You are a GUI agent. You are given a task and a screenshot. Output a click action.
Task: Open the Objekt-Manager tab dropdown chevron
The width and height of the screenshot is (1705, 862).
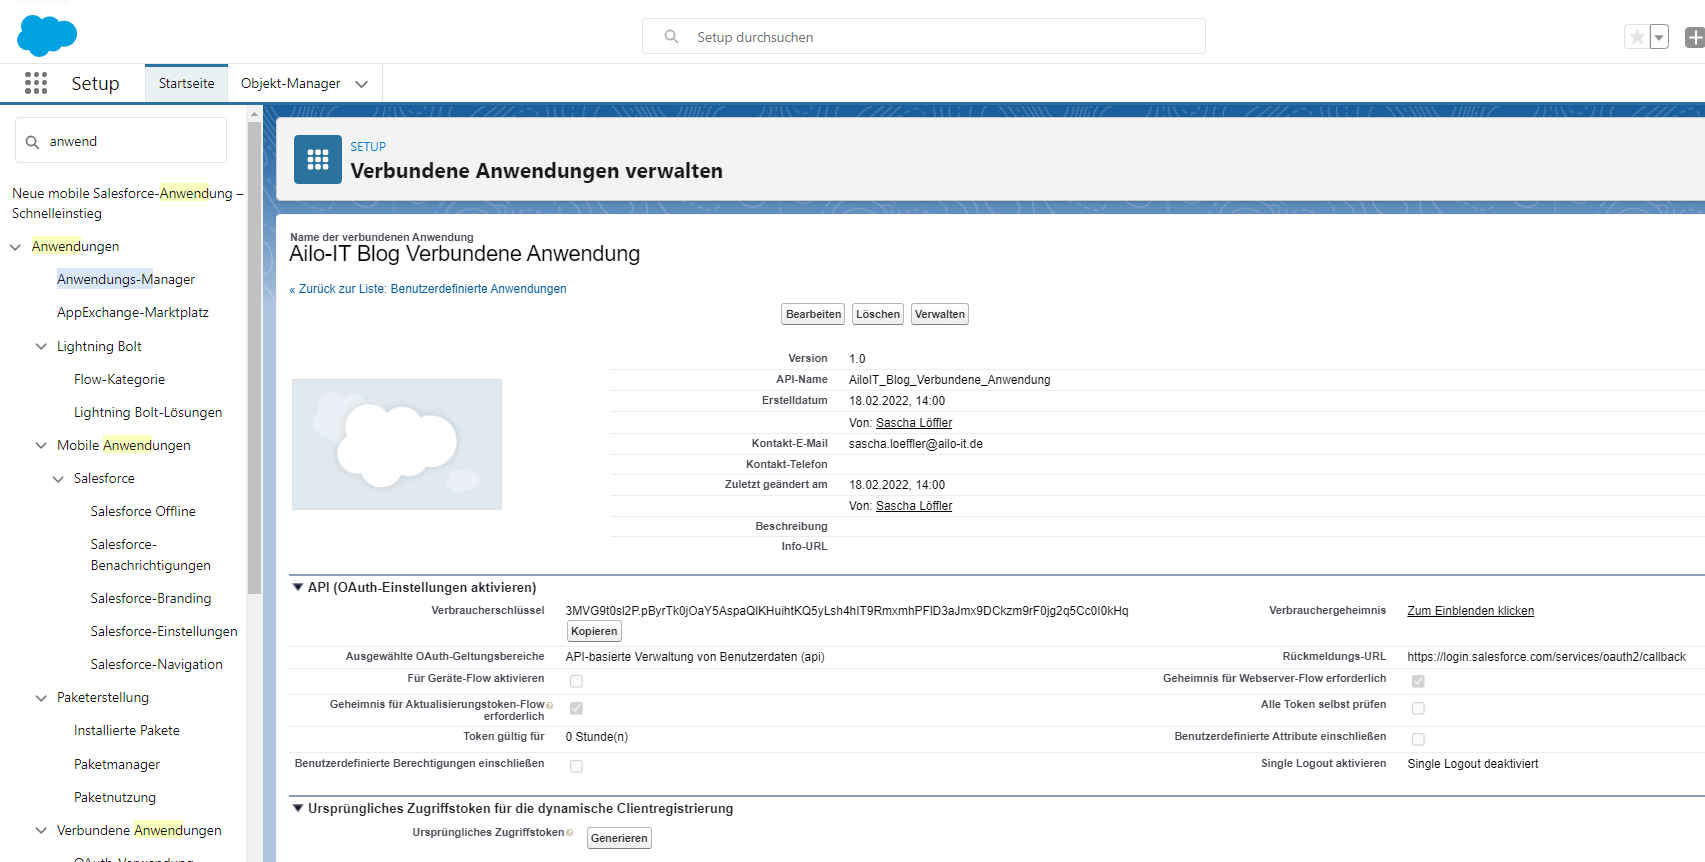click(x=362, y=84)
